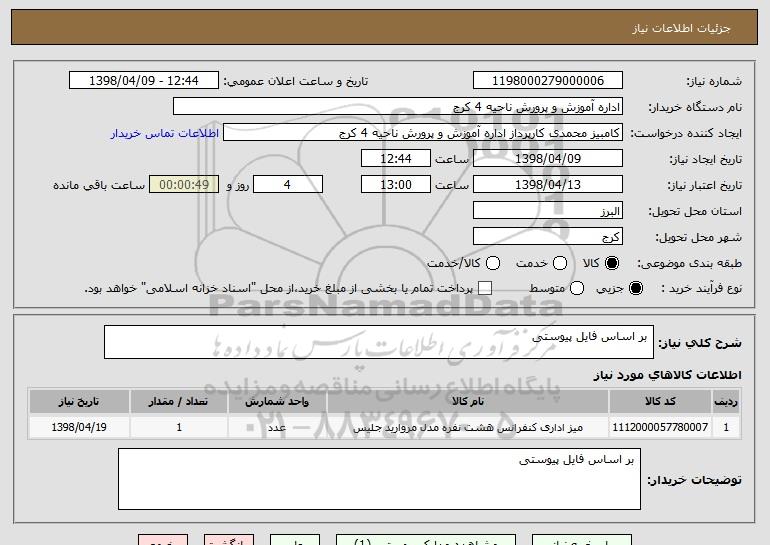Screen dimensions: 770x545
Task: Click the ایجاد کننده درخواست field
Action: (423, 133)
